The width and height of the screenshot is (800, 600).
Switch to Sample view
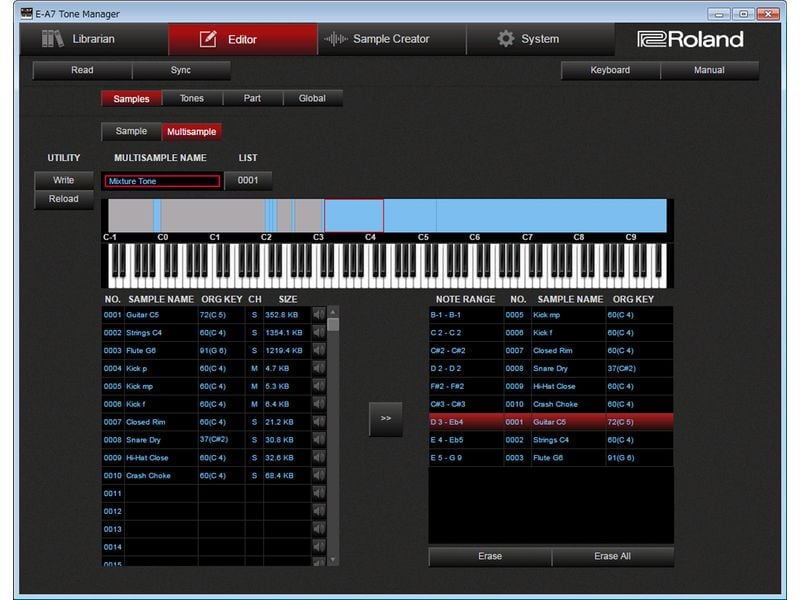pyautogui.click(x=131, y=131)
